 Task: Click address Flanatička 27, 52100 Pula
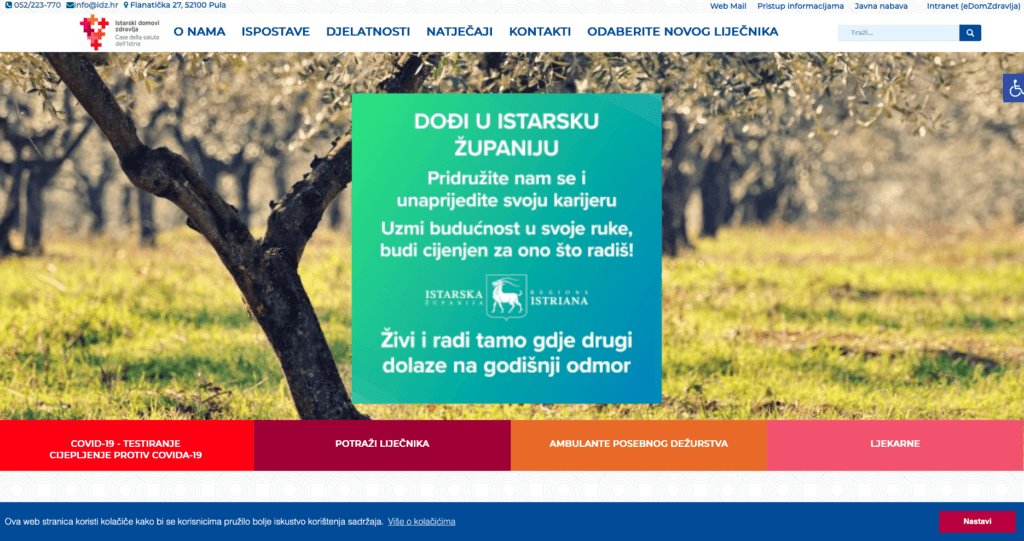[178, 5]
